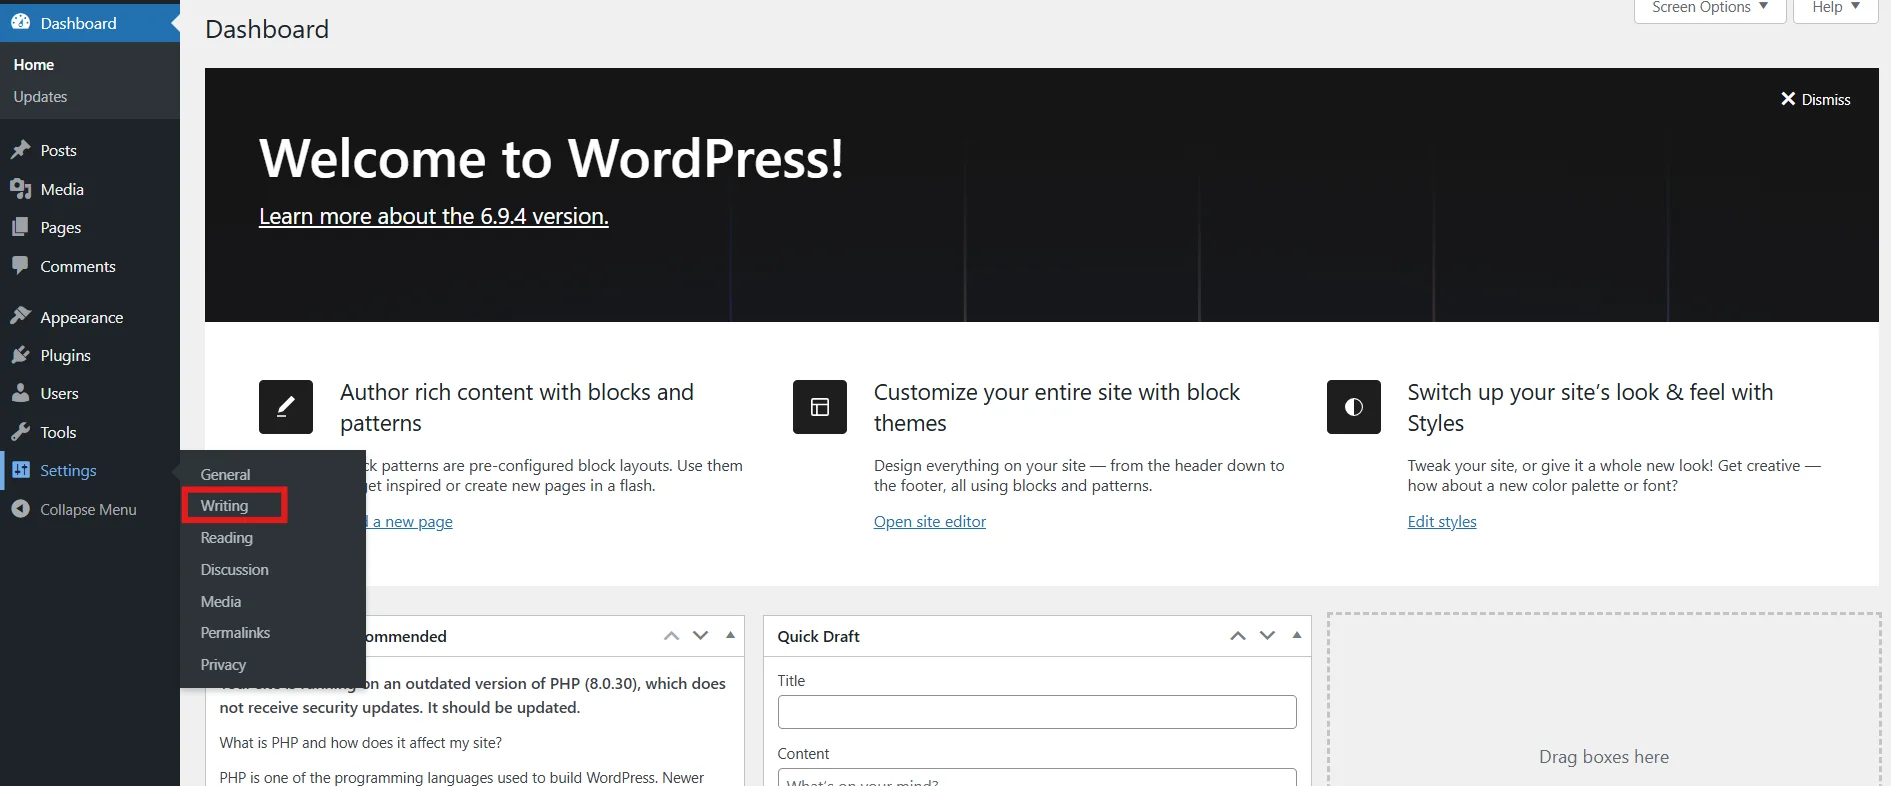The height and width of the screenshot is (786, 1891).
Task: Open the Appearance menu label
Action: (82, 317)
